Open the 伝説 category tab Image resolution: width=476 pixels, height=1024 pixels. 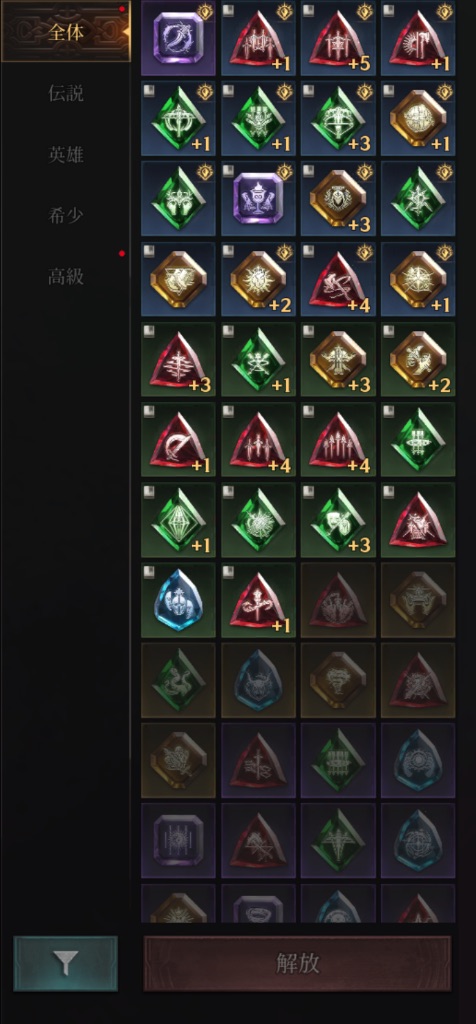pyautogui.click(x=66, y=93)
